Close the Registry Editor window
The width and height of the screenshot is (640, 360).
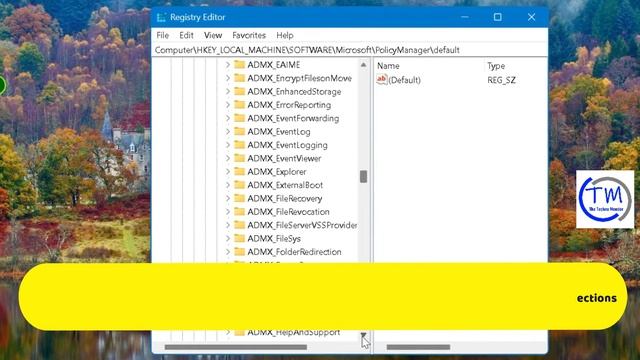pyautogui.click(x=531, y=17)
